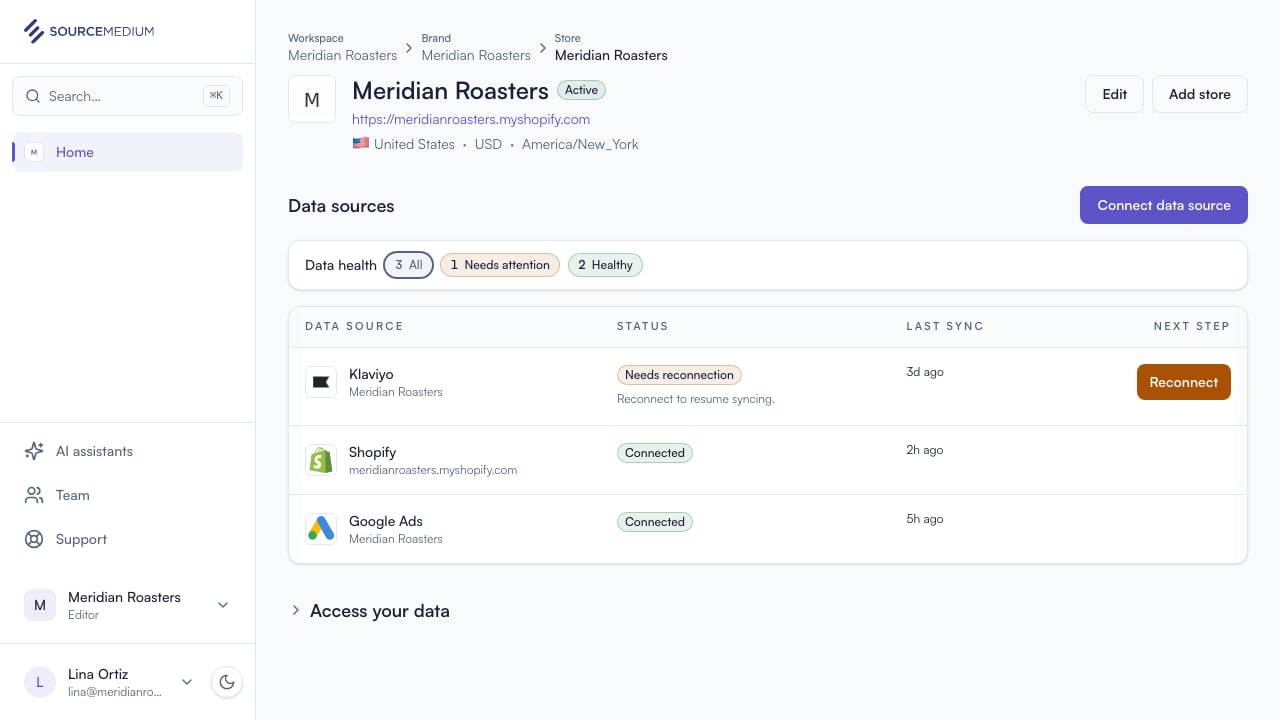Viewport: 1280px width, 720px height.
Task: Click the Search input field
Action: [x=128, y=96]
